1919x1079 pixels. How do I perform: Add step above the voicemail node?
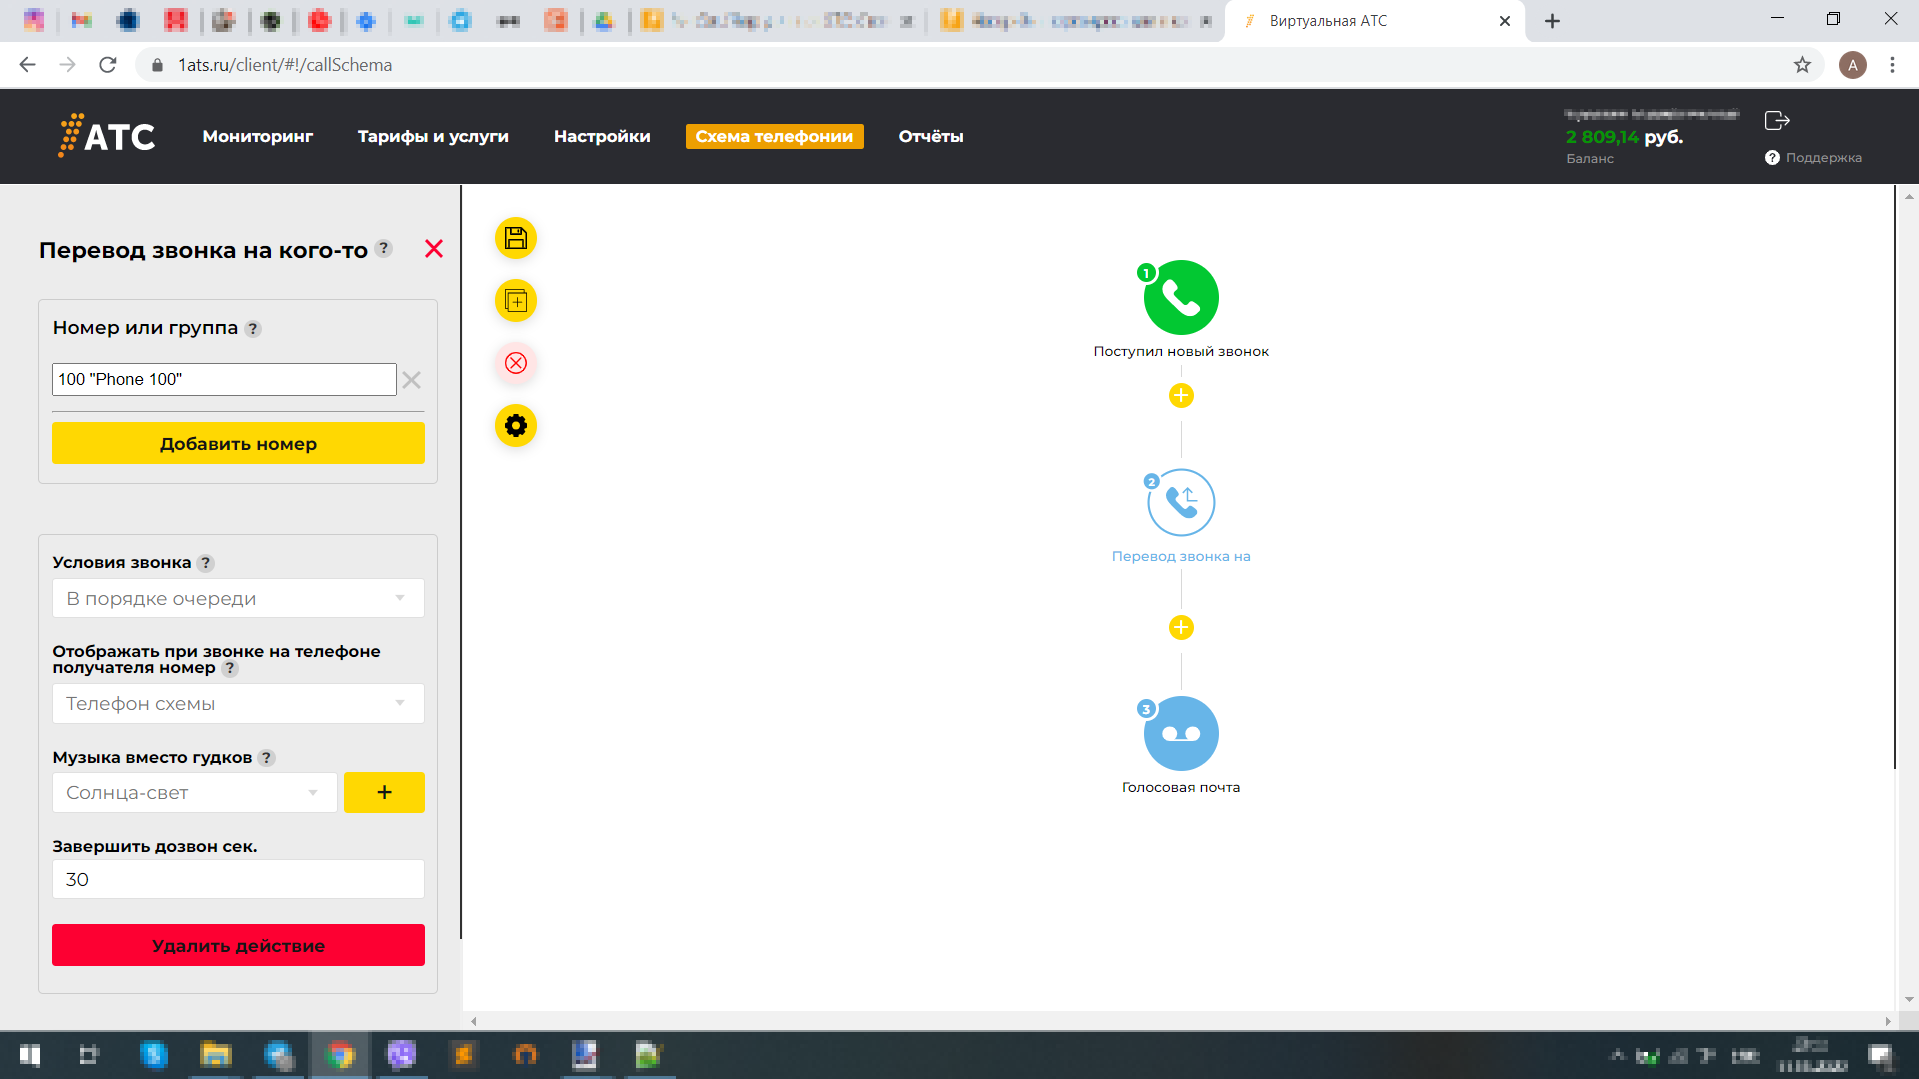pos(1180,628)
